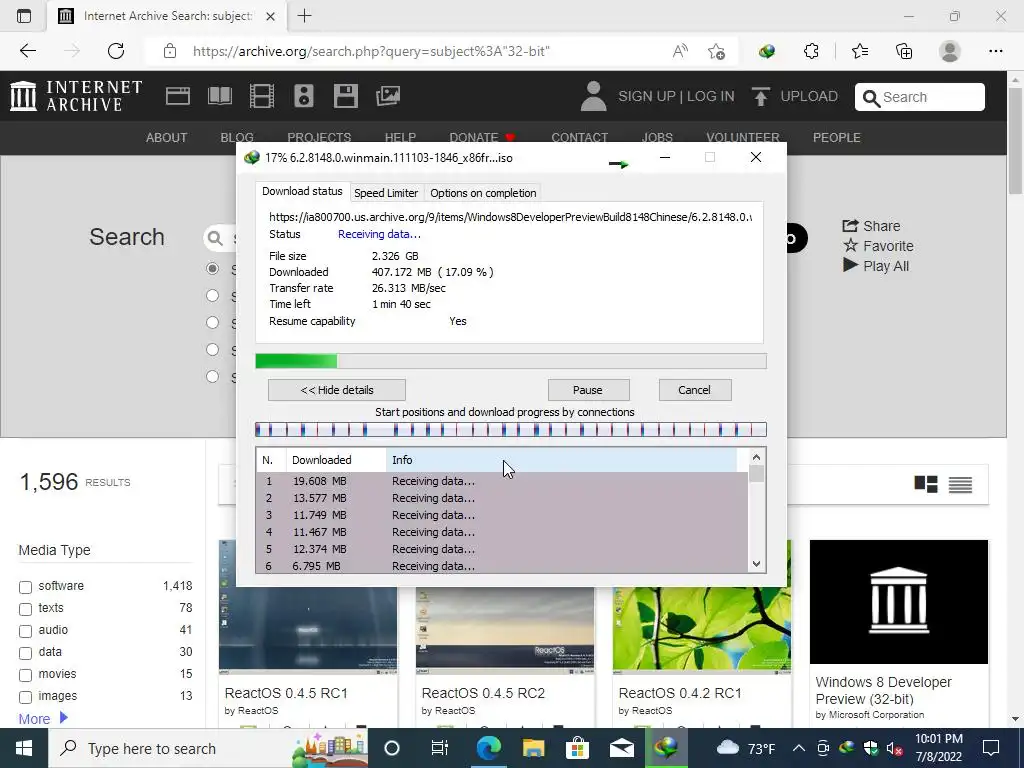Image resolution: width=1024 pixels, height=768 pixels.
Task: Click Favorite link on search page
Action: (878, 246)
